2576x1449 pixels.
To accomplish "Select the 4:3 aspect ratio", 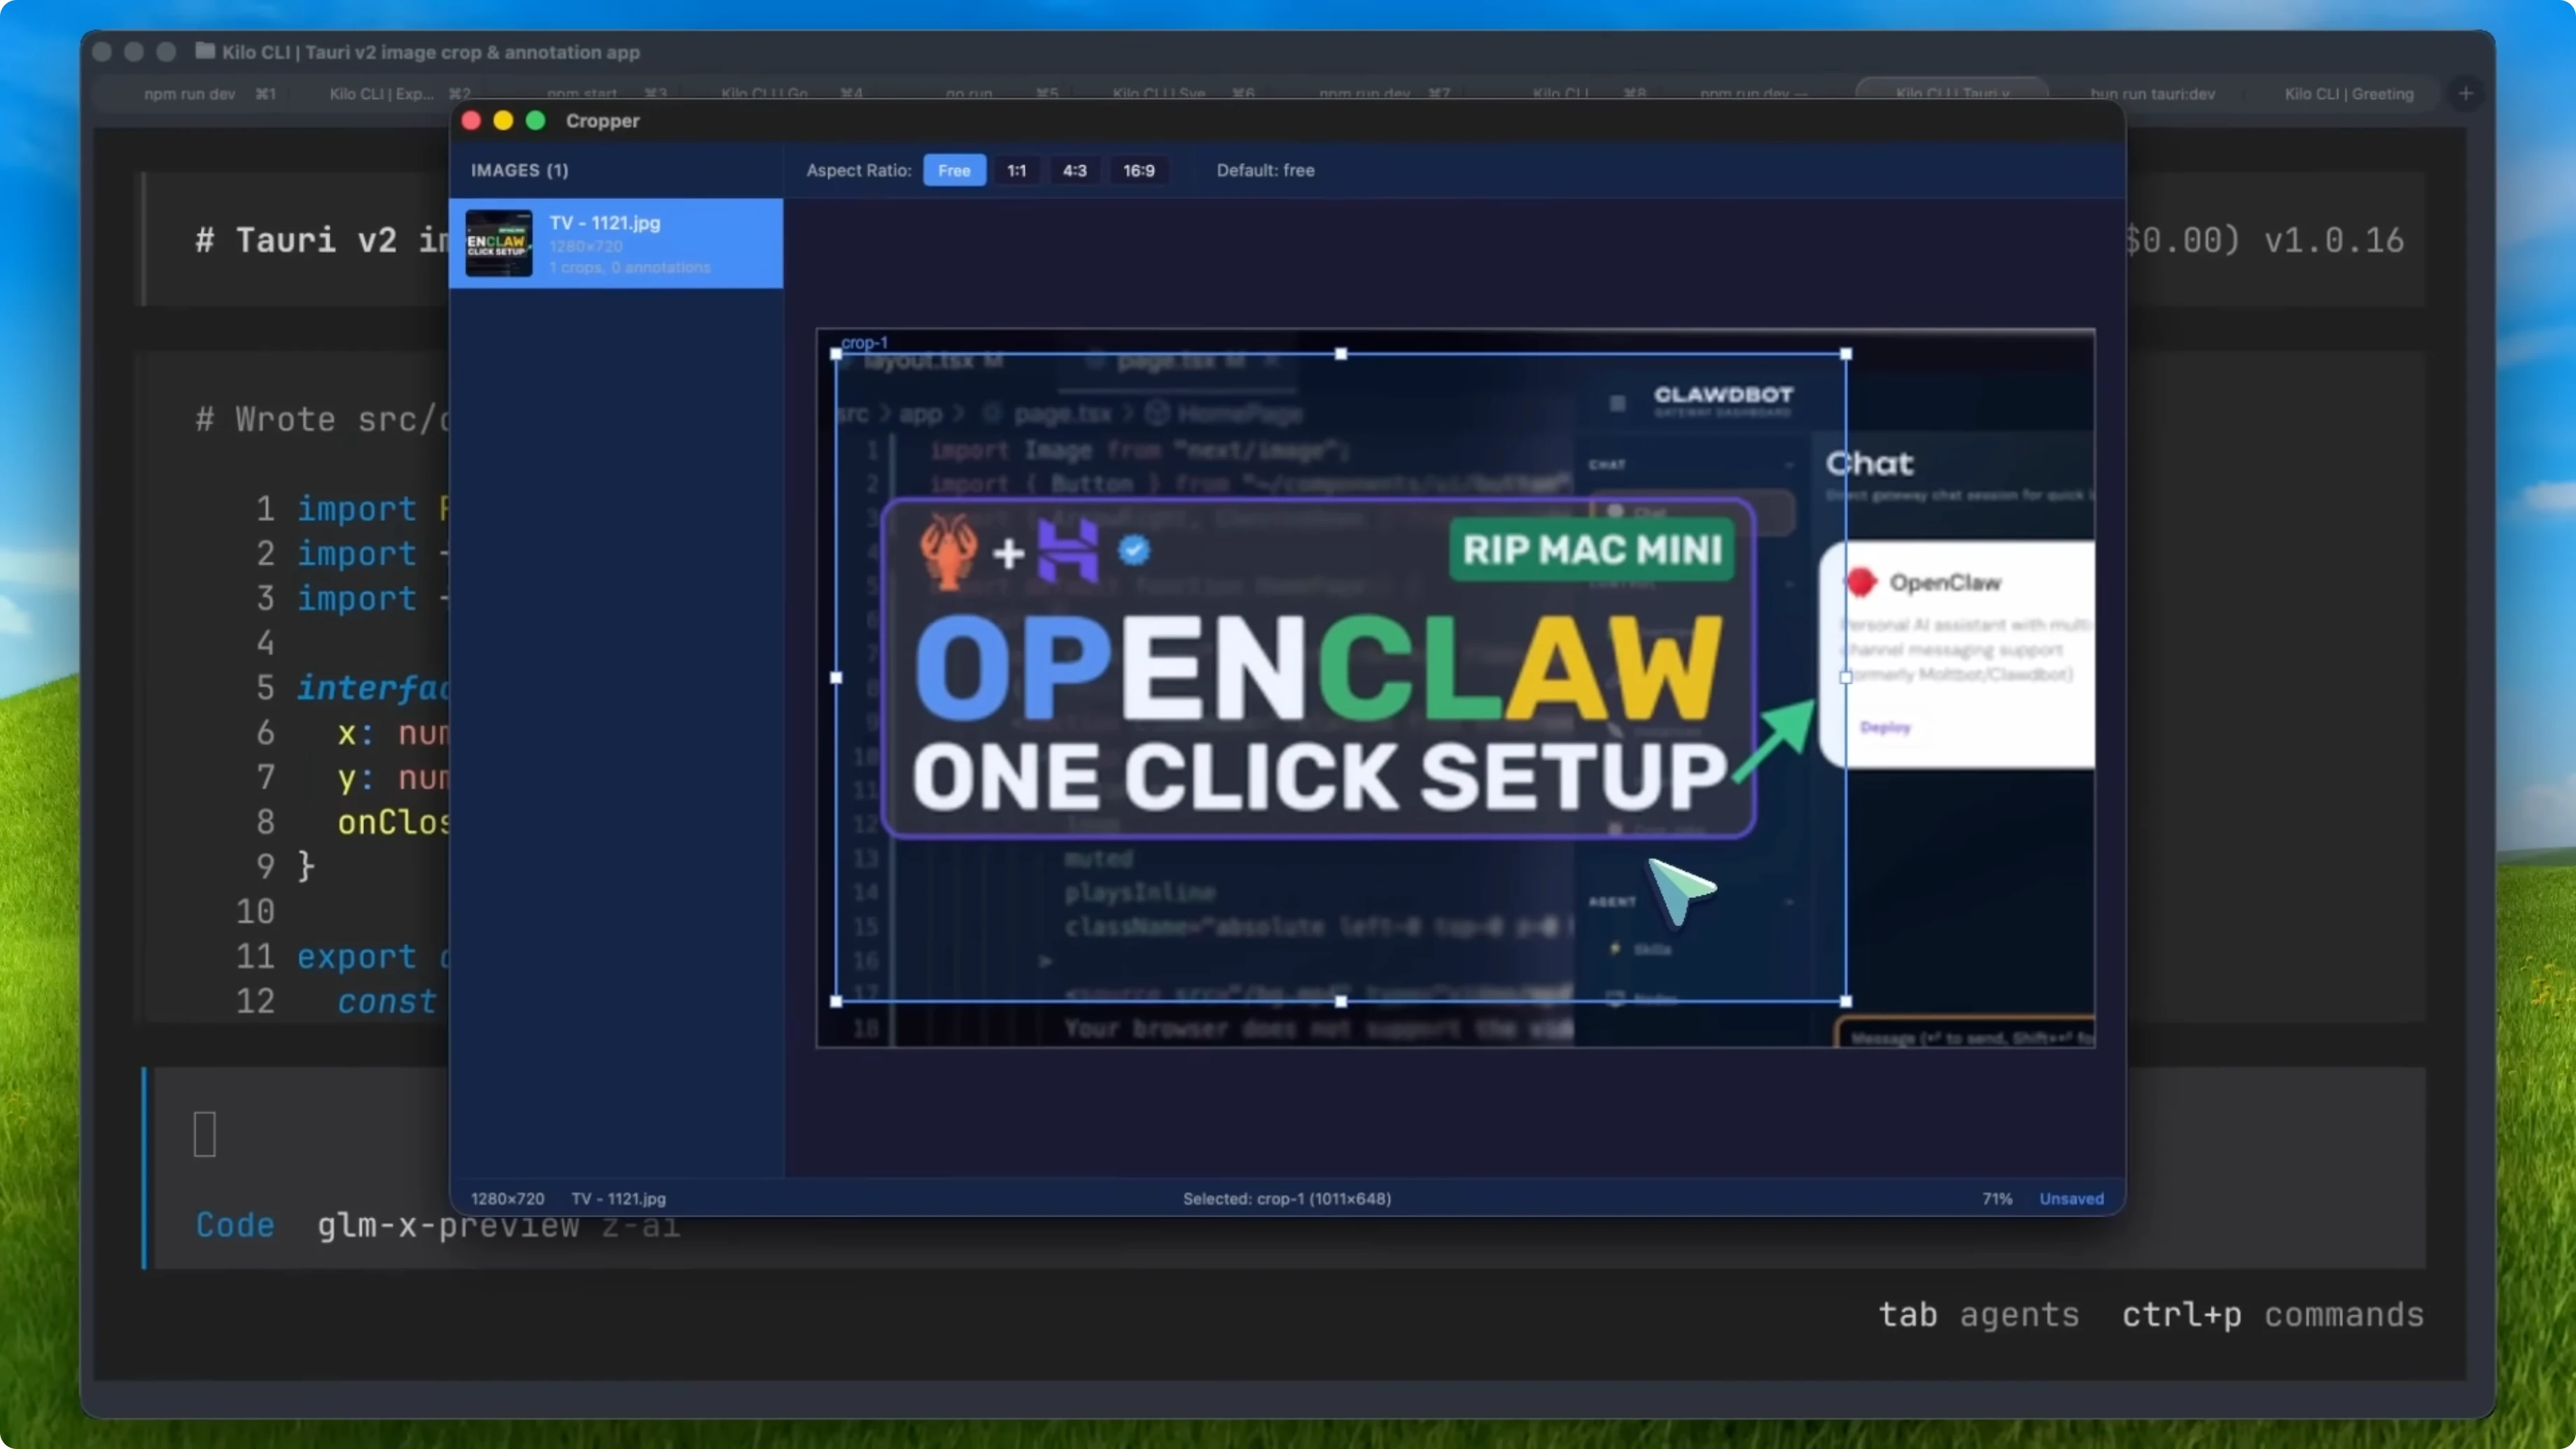I will (1075, 170).
